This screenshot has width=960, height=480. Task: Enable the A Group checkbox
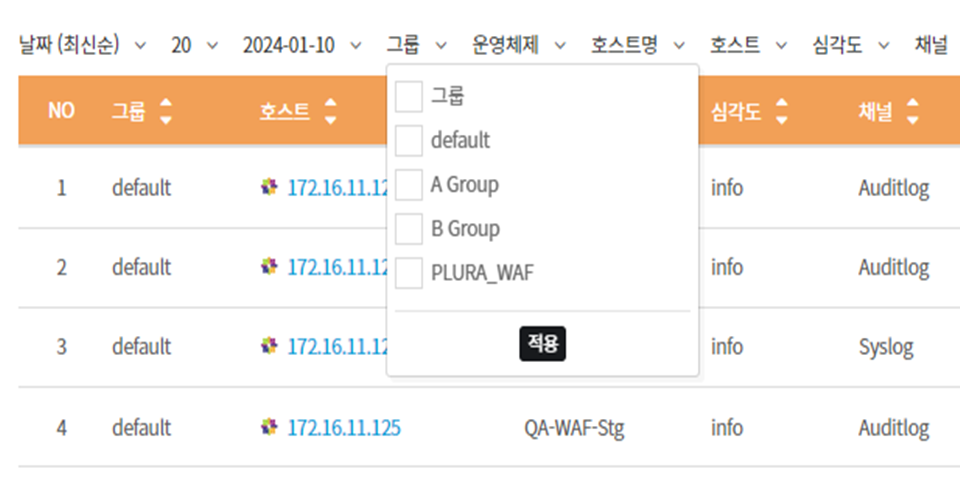coord(409,185)
